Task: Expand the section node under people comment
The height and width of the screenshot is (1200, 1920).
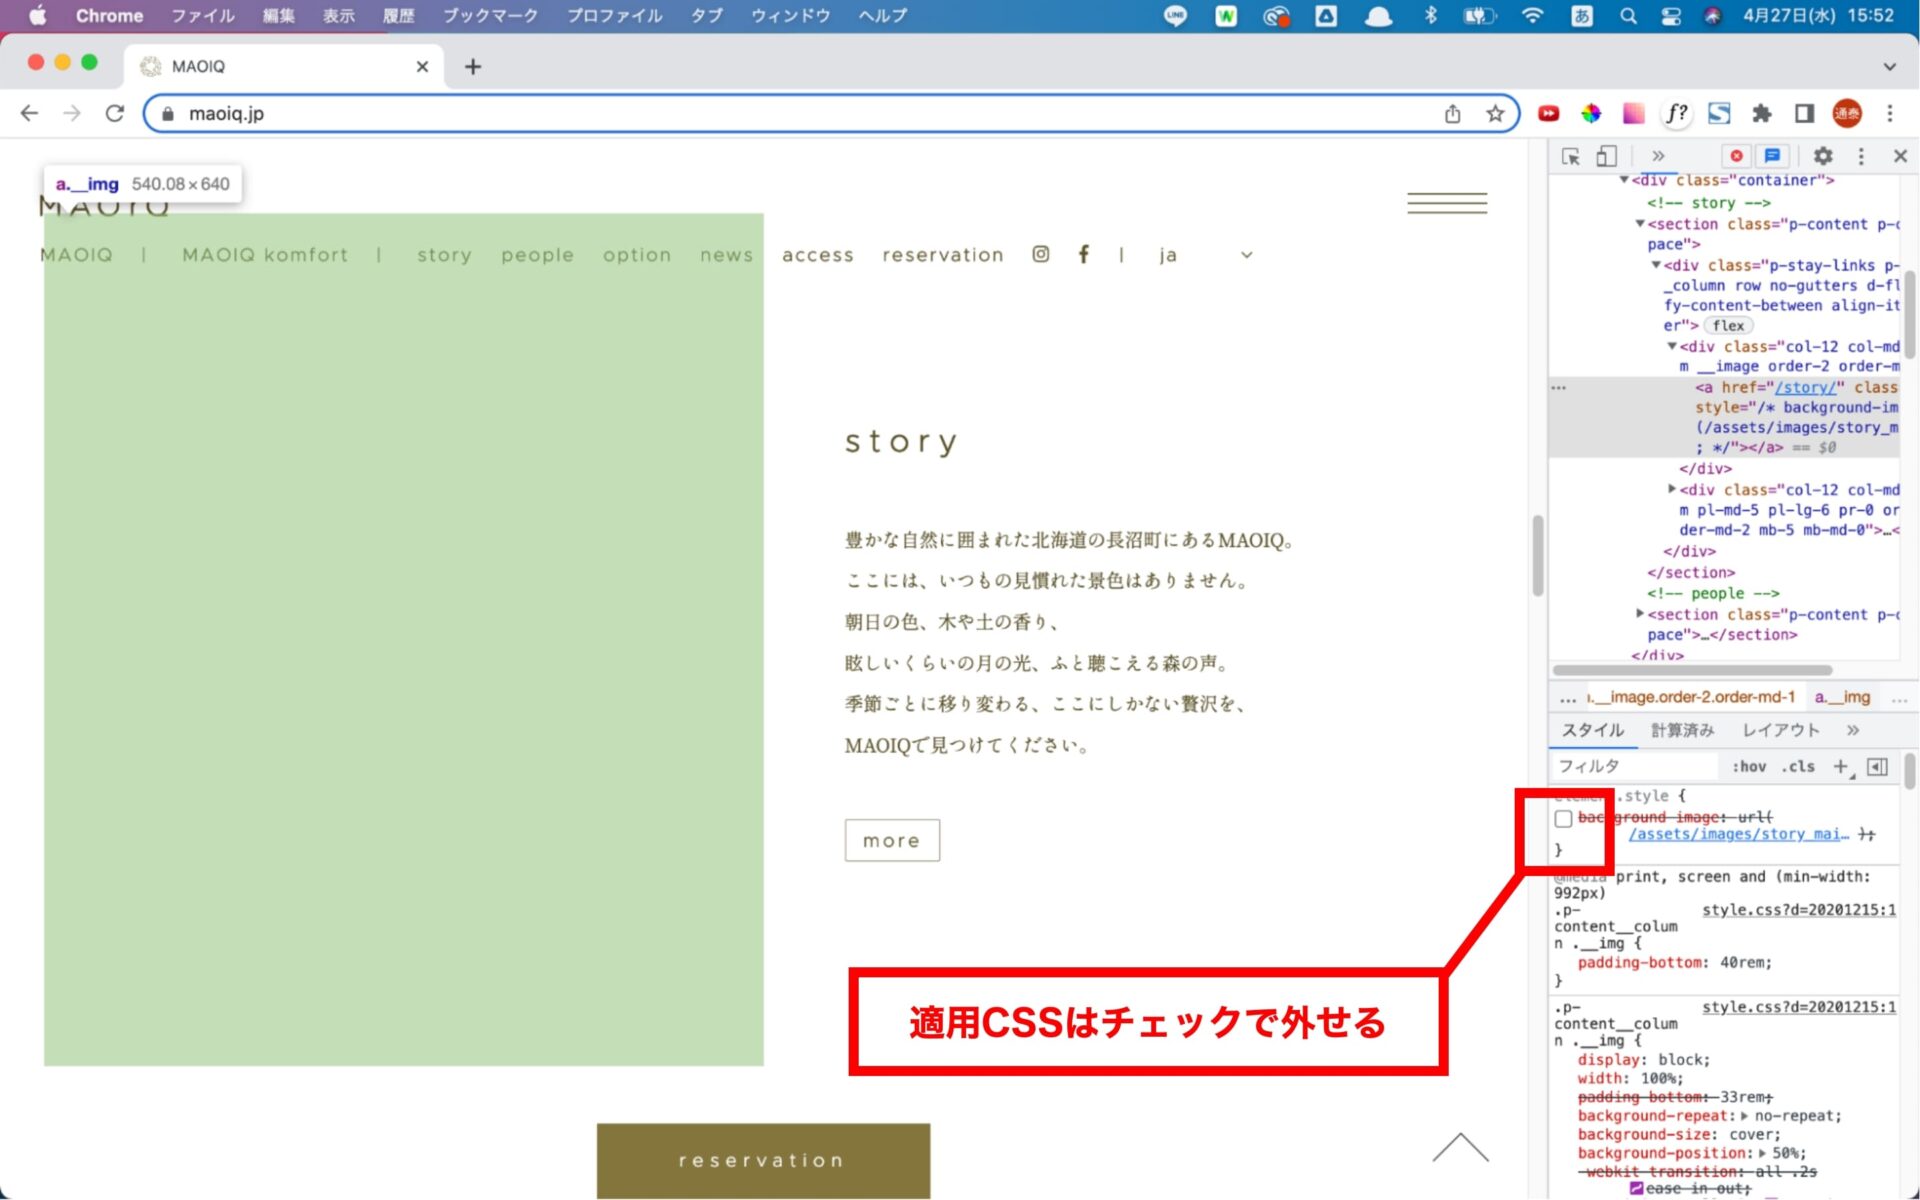Action: [x=1640, y=613]
